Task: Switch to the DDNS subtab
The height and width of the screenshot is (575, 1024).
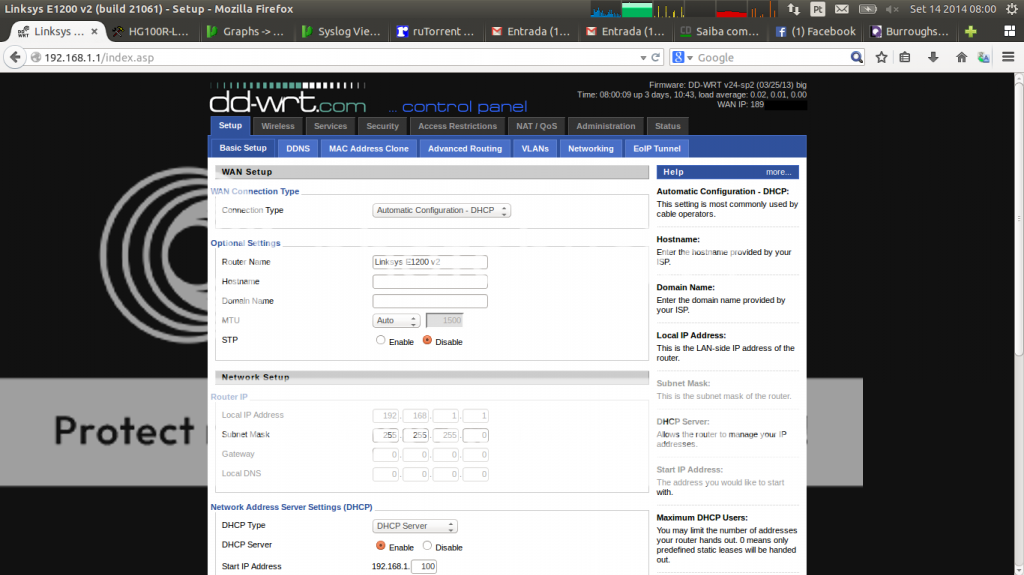Action: pyautogui.click(x=298, y=148)
